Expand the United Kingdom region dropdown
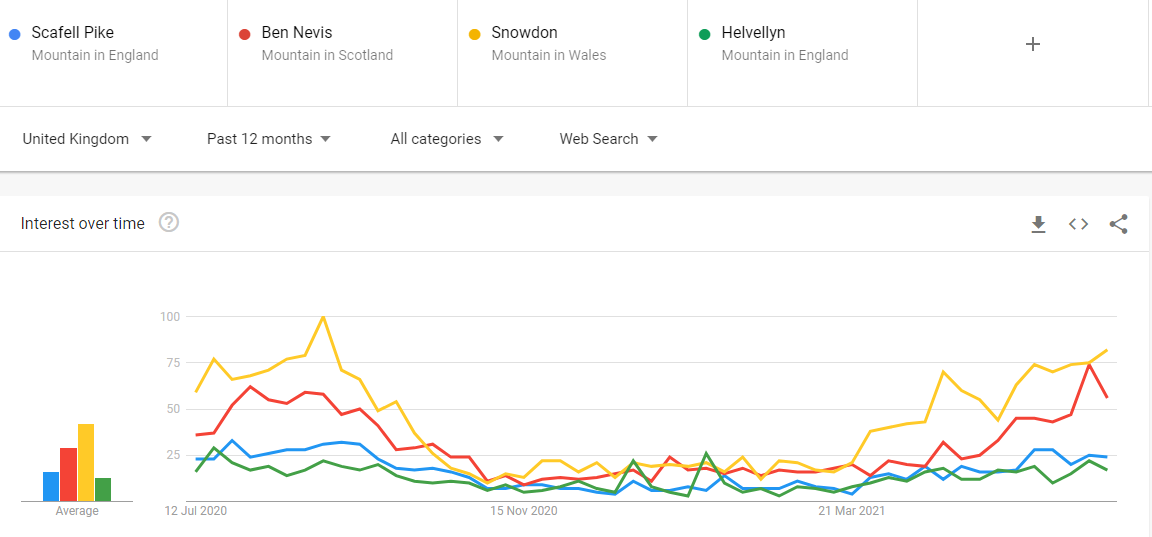The width and height of the screenshot is (1152, 537). pos(87,139)
